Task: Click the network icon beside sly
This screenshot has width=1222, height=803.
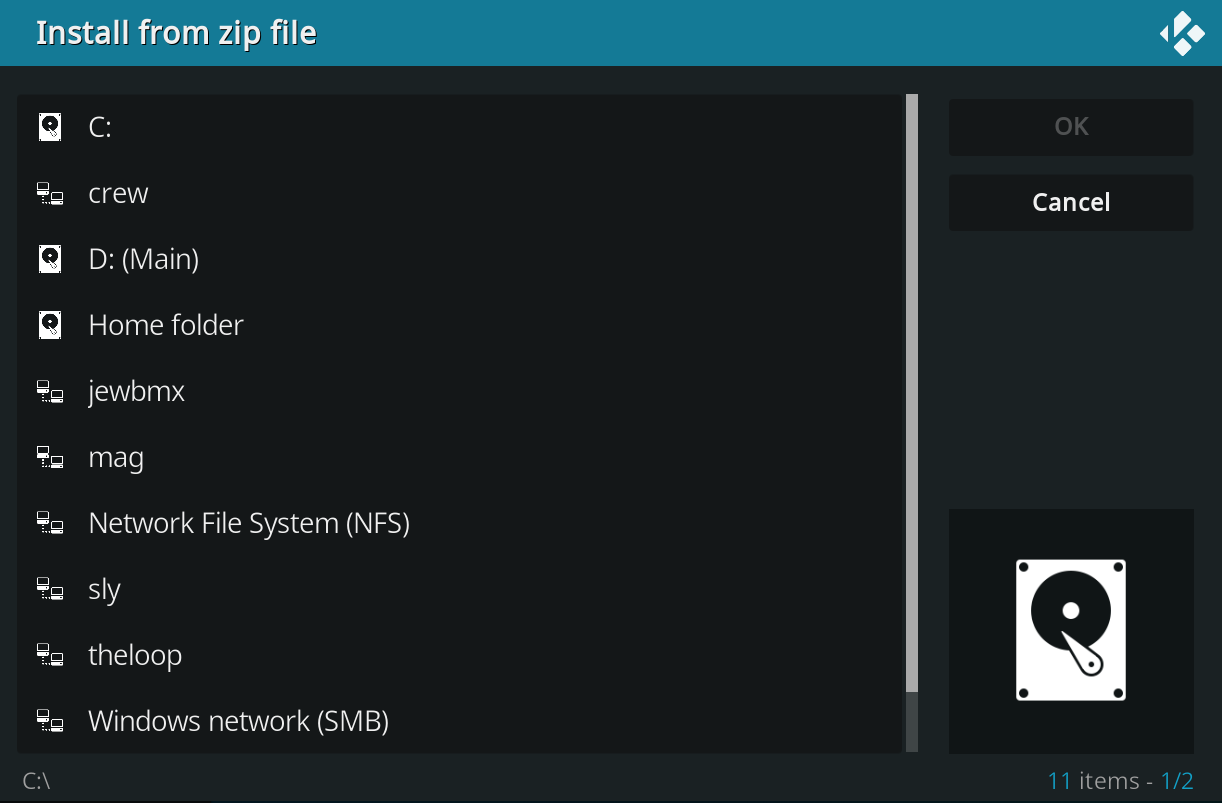Action: point(50,589)
